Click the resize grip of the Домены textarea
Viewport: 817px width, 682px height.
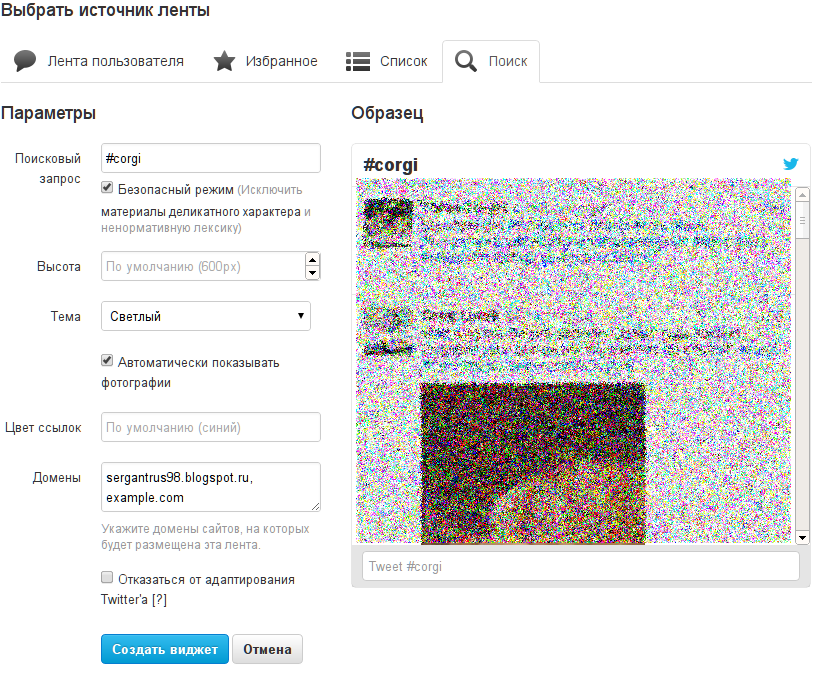pyautogui.click(x=315, y=506)
